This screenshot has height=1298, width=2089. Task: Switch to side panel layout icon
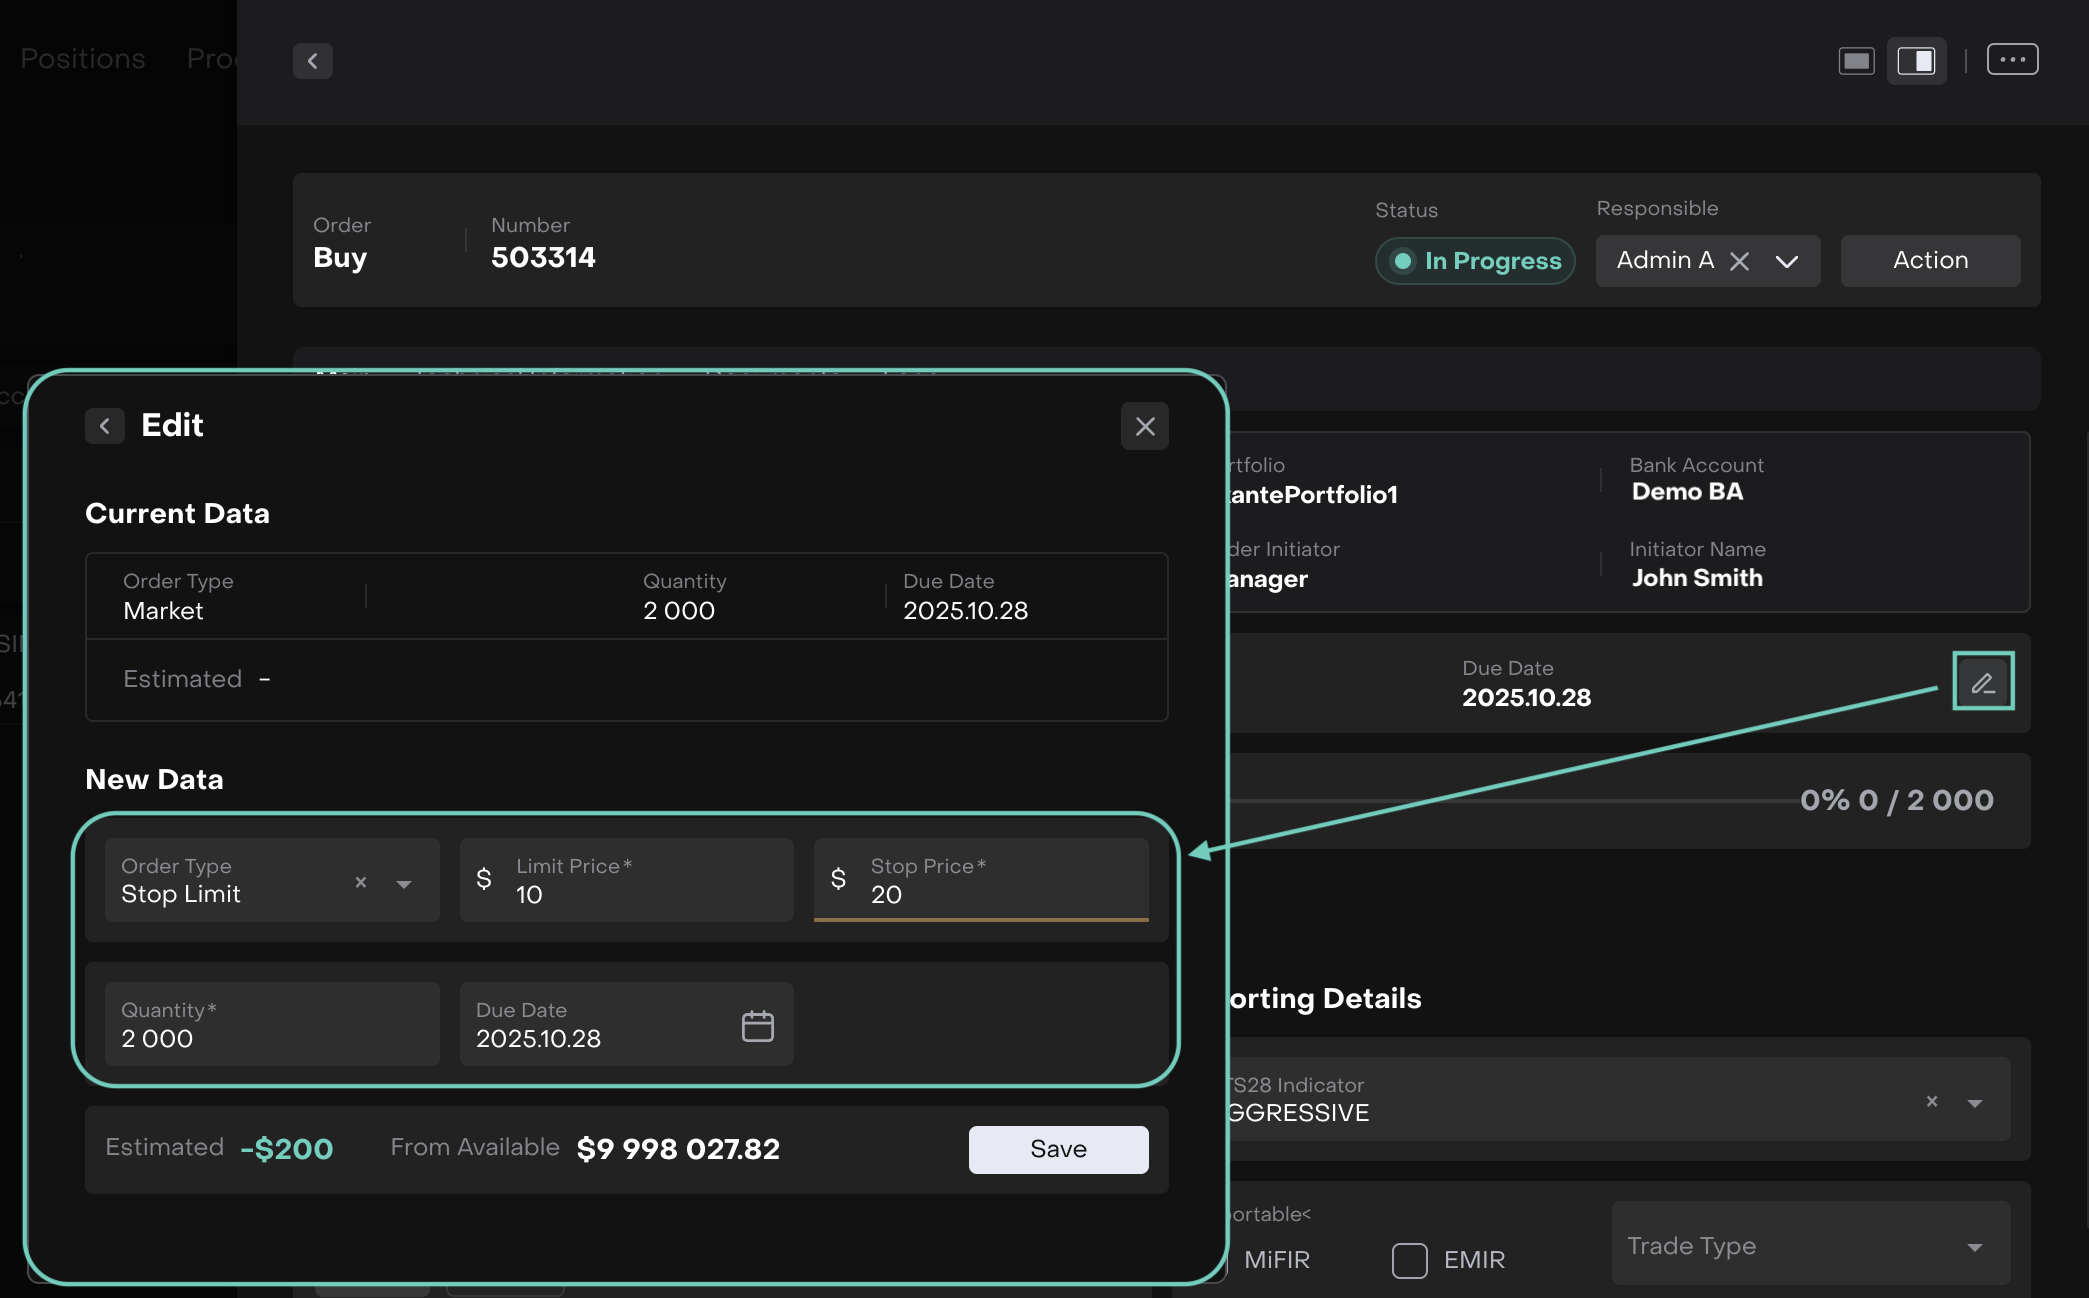(x=1916, y=61)
